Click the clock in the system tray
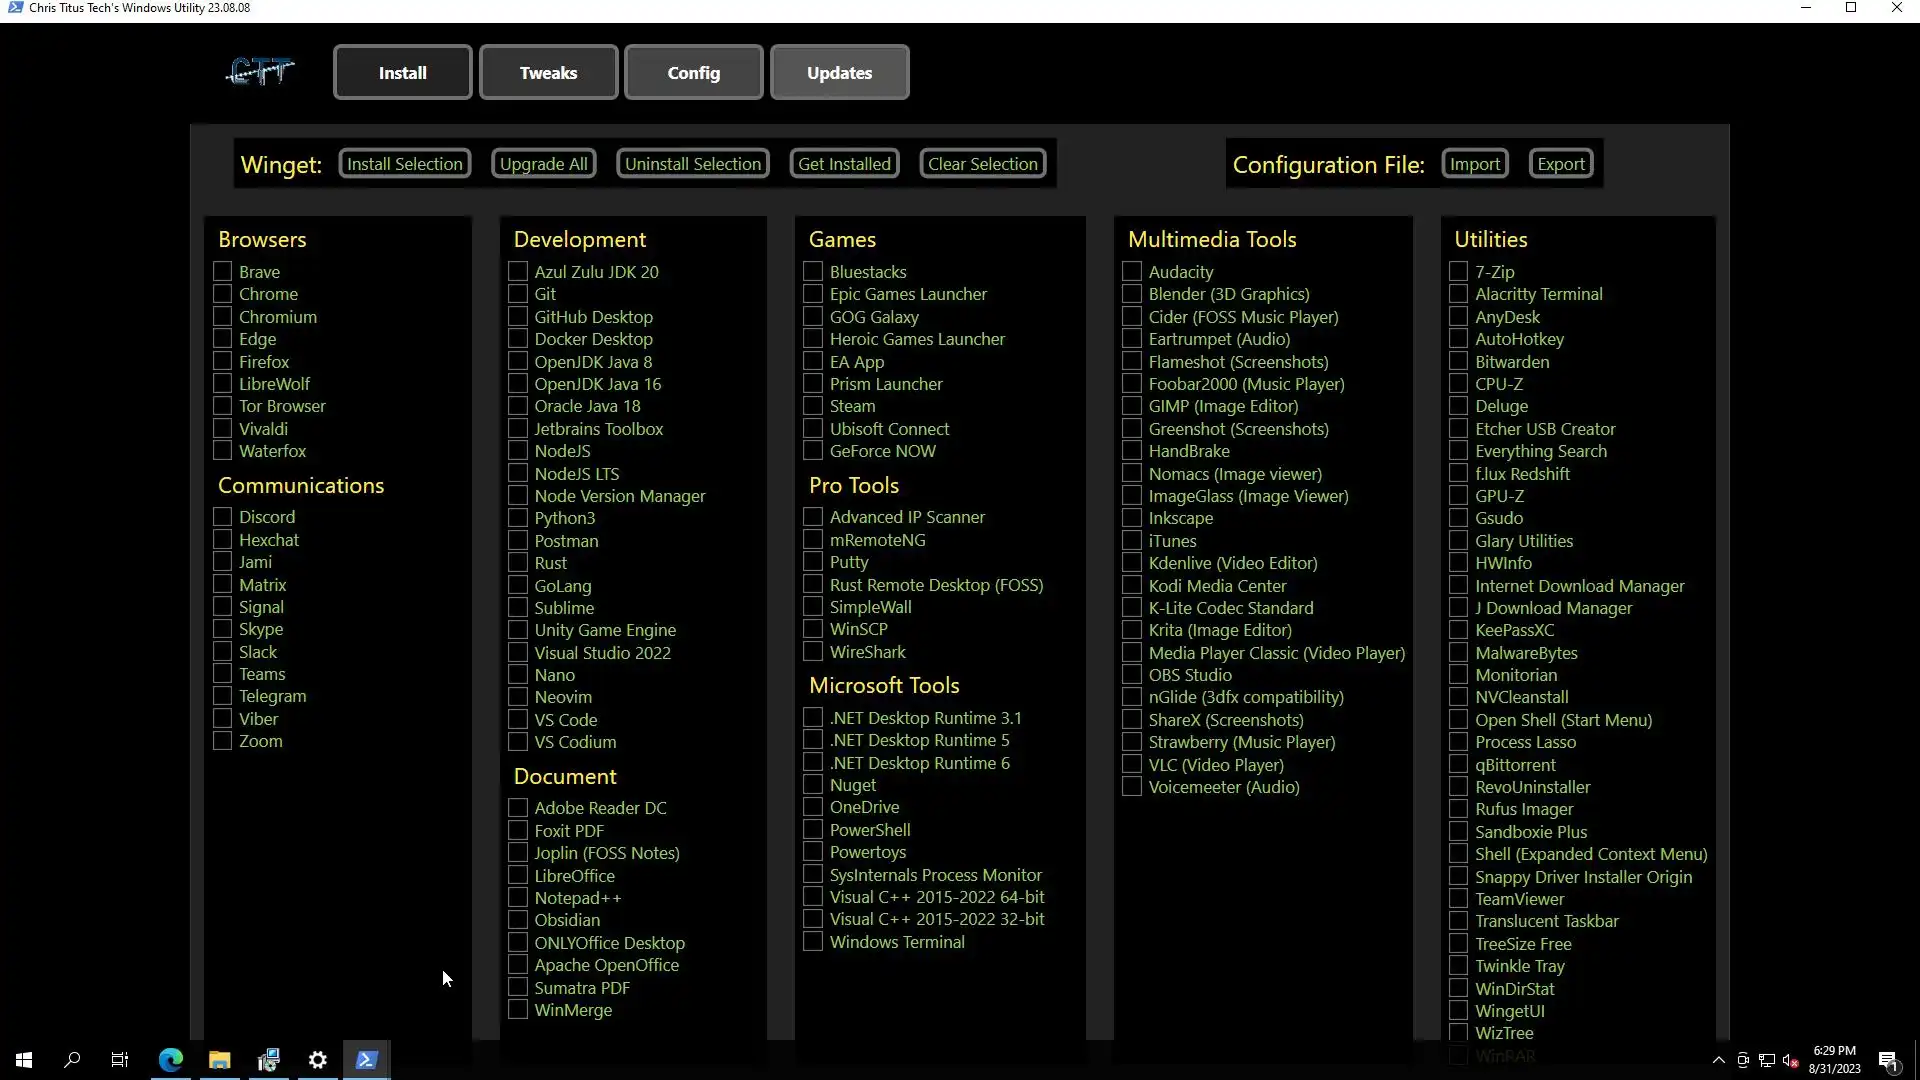Screen dimensions: 1920x1080 pos(1834,1060)
